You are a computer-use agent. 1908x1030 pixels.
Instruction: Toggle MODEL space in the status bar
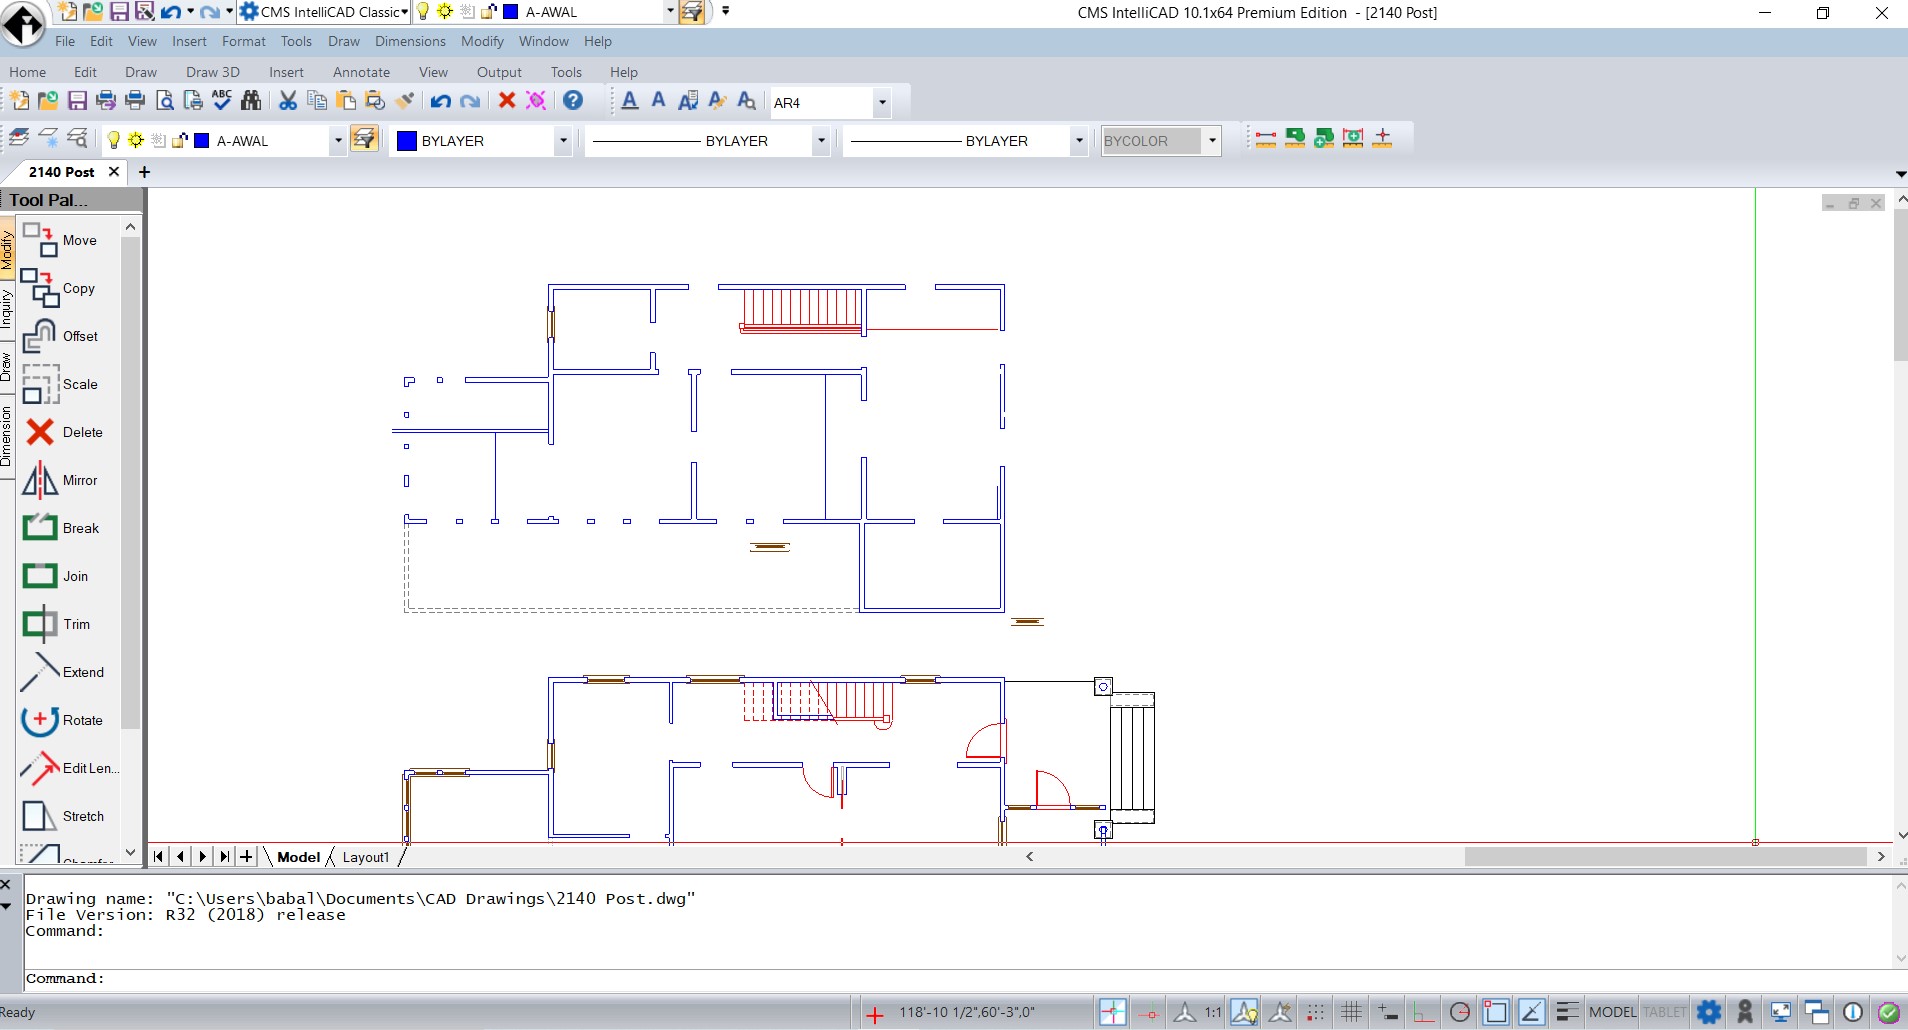pyautogui.click(x=1612, y=1012)
